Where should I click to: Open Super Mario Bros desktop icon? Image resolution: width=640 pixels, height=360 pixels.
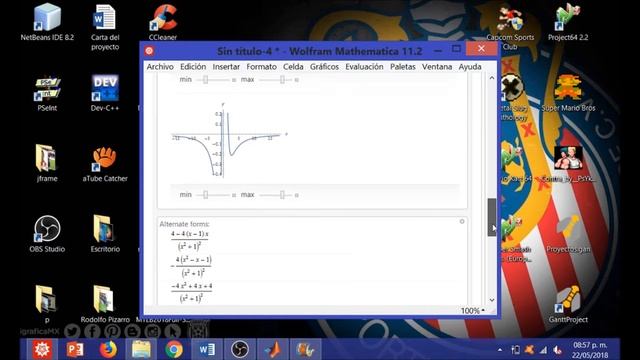(568, 93)
